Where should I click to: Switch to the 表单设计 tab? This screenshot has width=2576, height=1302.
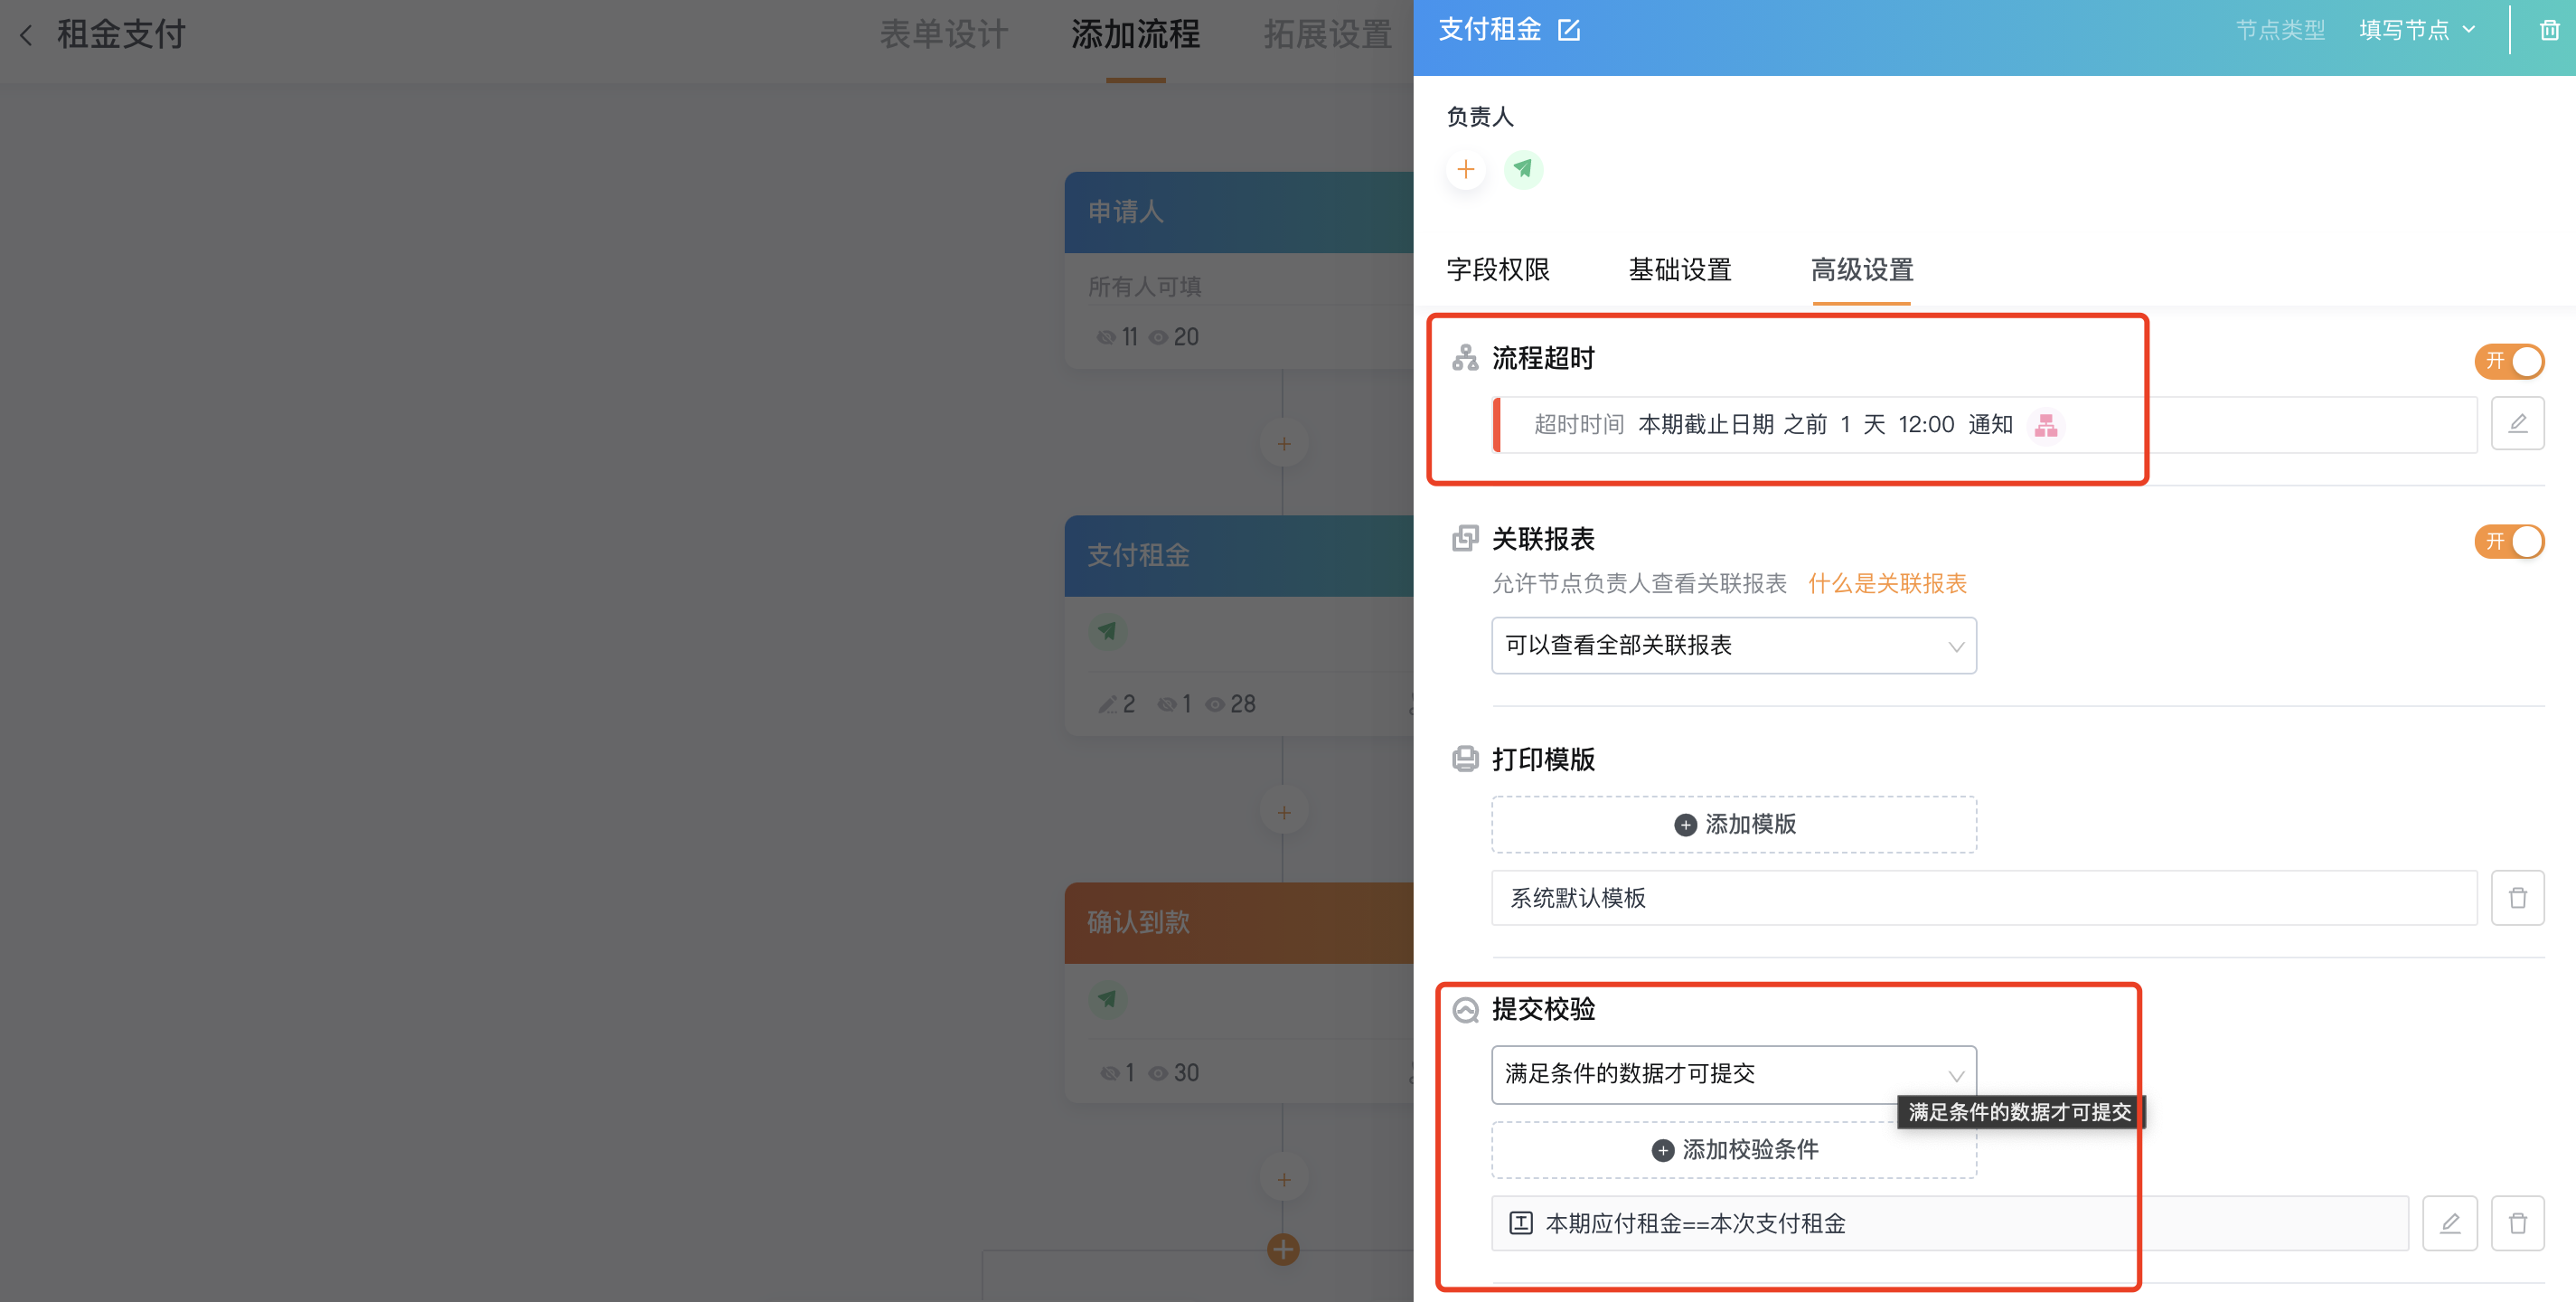[x=943, y=35]
